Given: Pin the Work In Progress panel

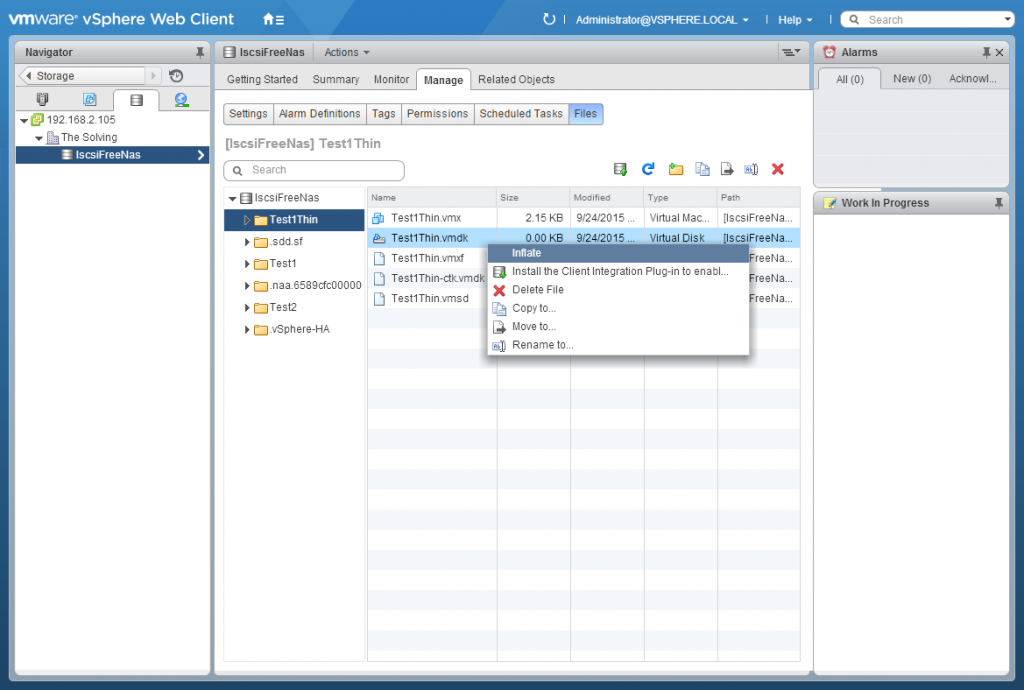Looking at the screenshot, I should tap(998, 203).
